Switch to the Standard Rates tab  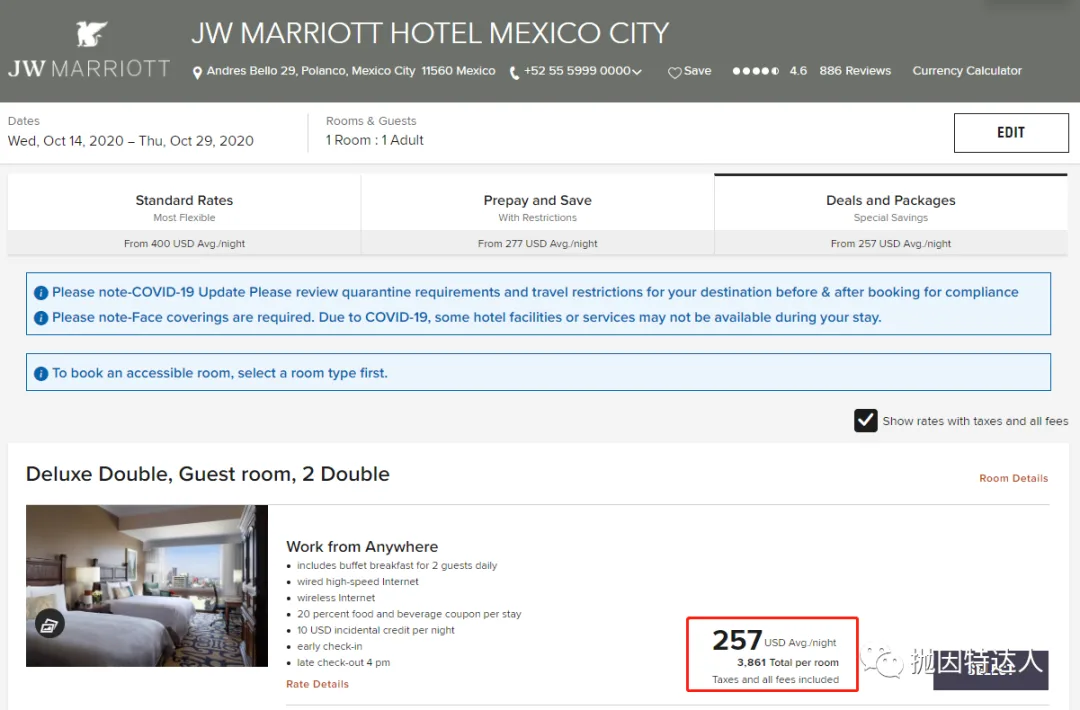[x=184, y=214]
